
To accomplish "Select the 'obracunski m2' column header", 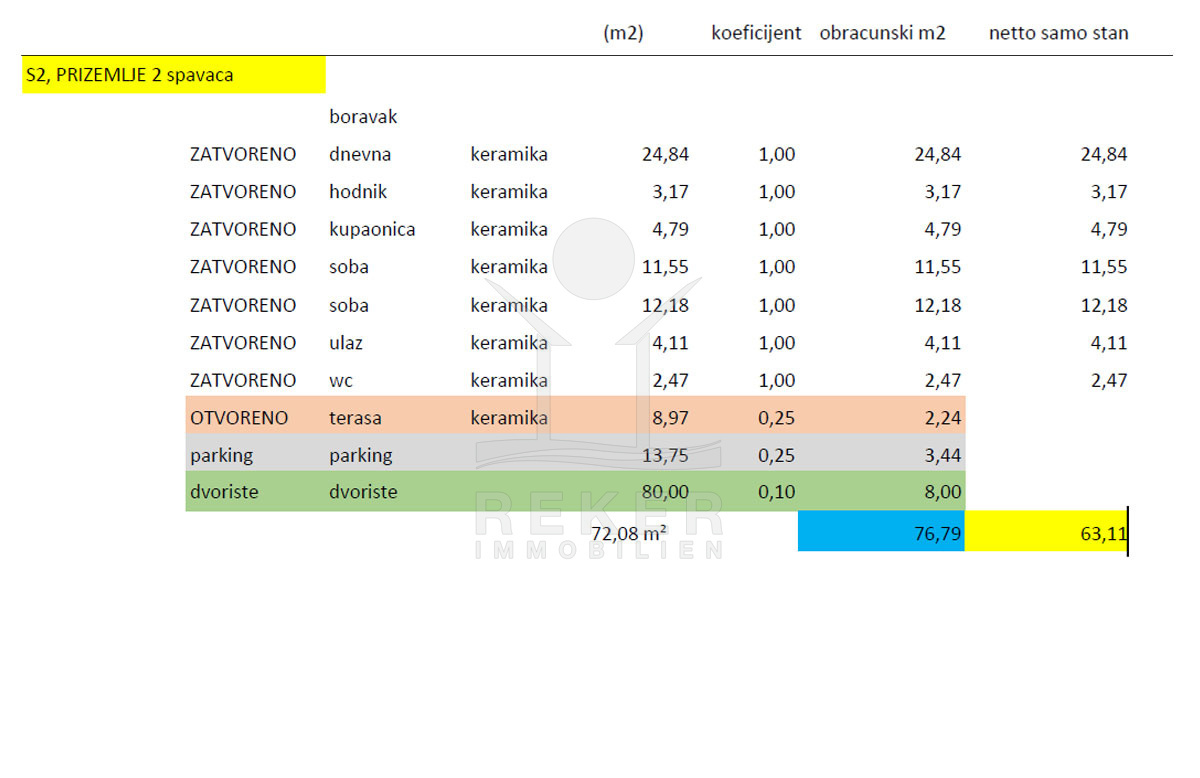I will click(882, 33).
